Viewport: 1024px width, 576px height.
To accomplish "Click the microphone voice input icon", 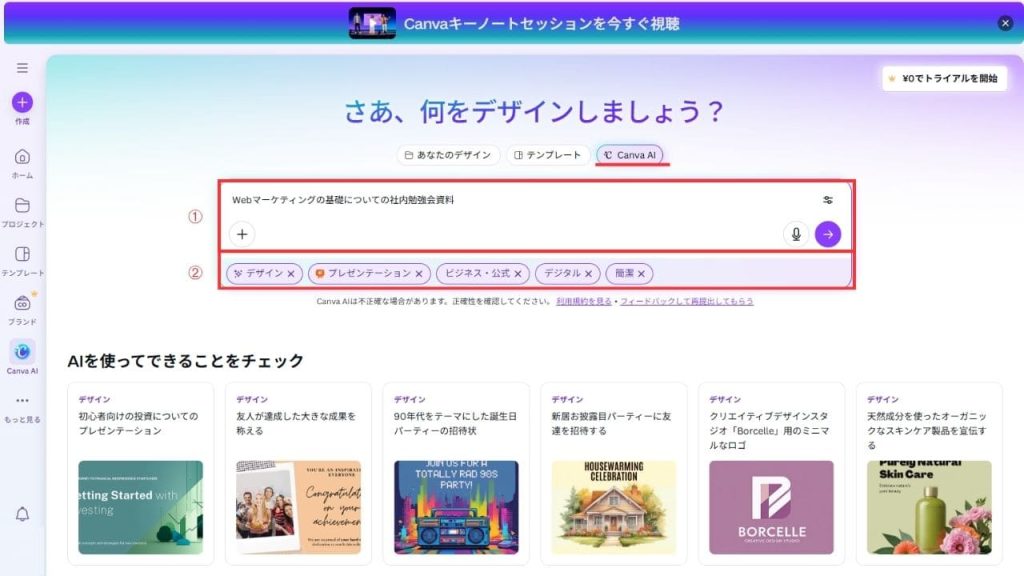I will point(796,234).
